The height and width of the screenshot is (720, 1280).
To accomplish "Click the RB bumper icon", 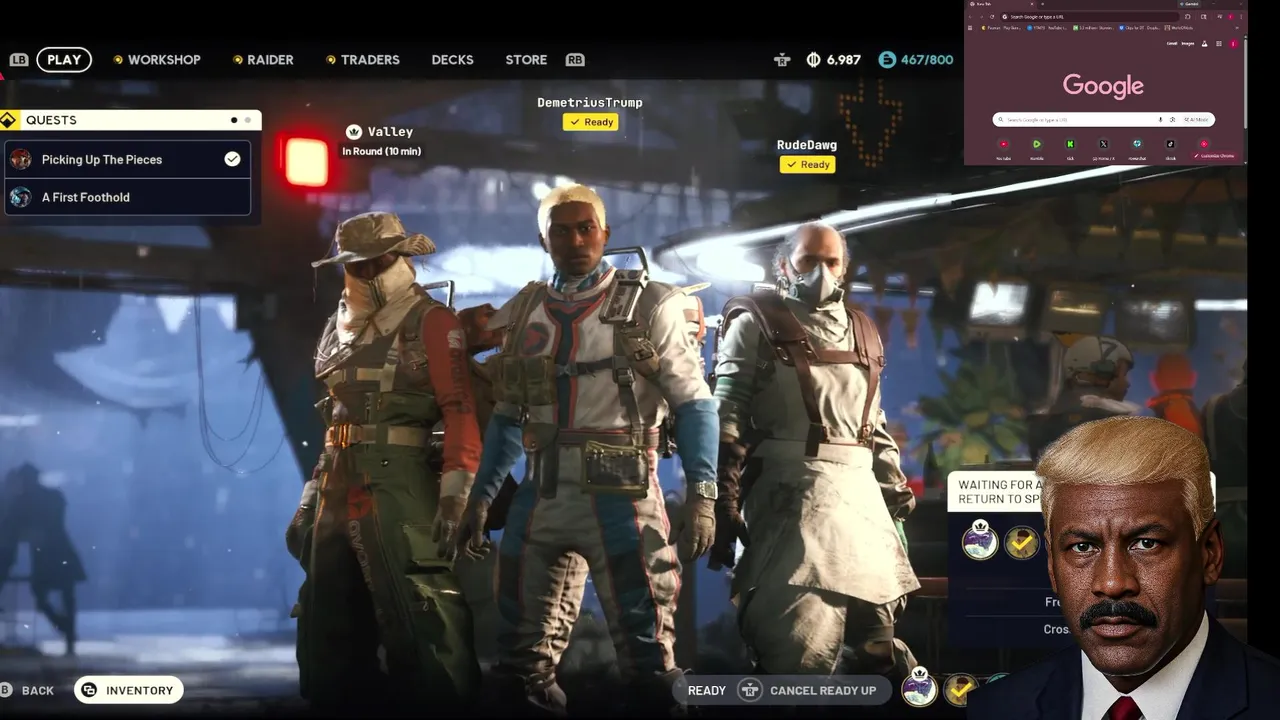I will (575, 60).
